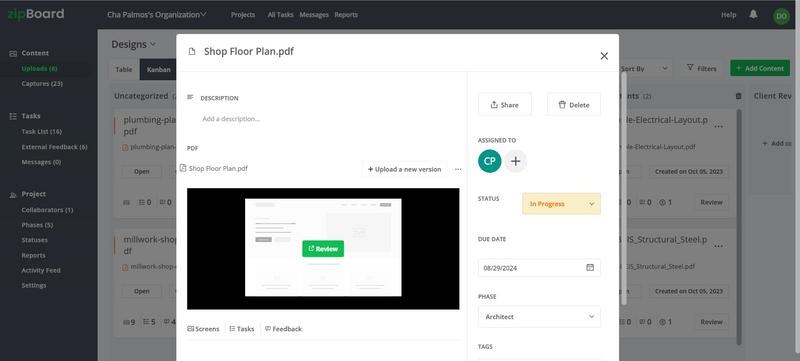
Task: Select the Kanban view tab
Action: 159,70
